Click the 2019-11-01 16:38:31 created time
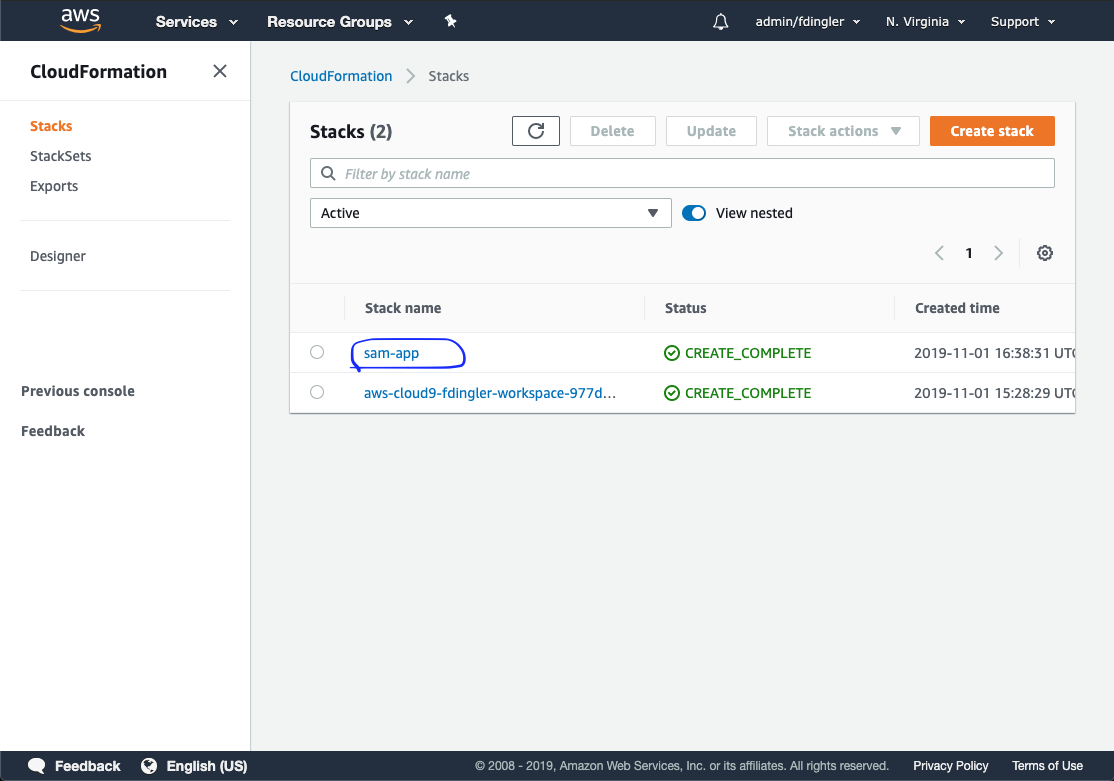This screenshot has width=1114, height=781. (x=995, y=353)
